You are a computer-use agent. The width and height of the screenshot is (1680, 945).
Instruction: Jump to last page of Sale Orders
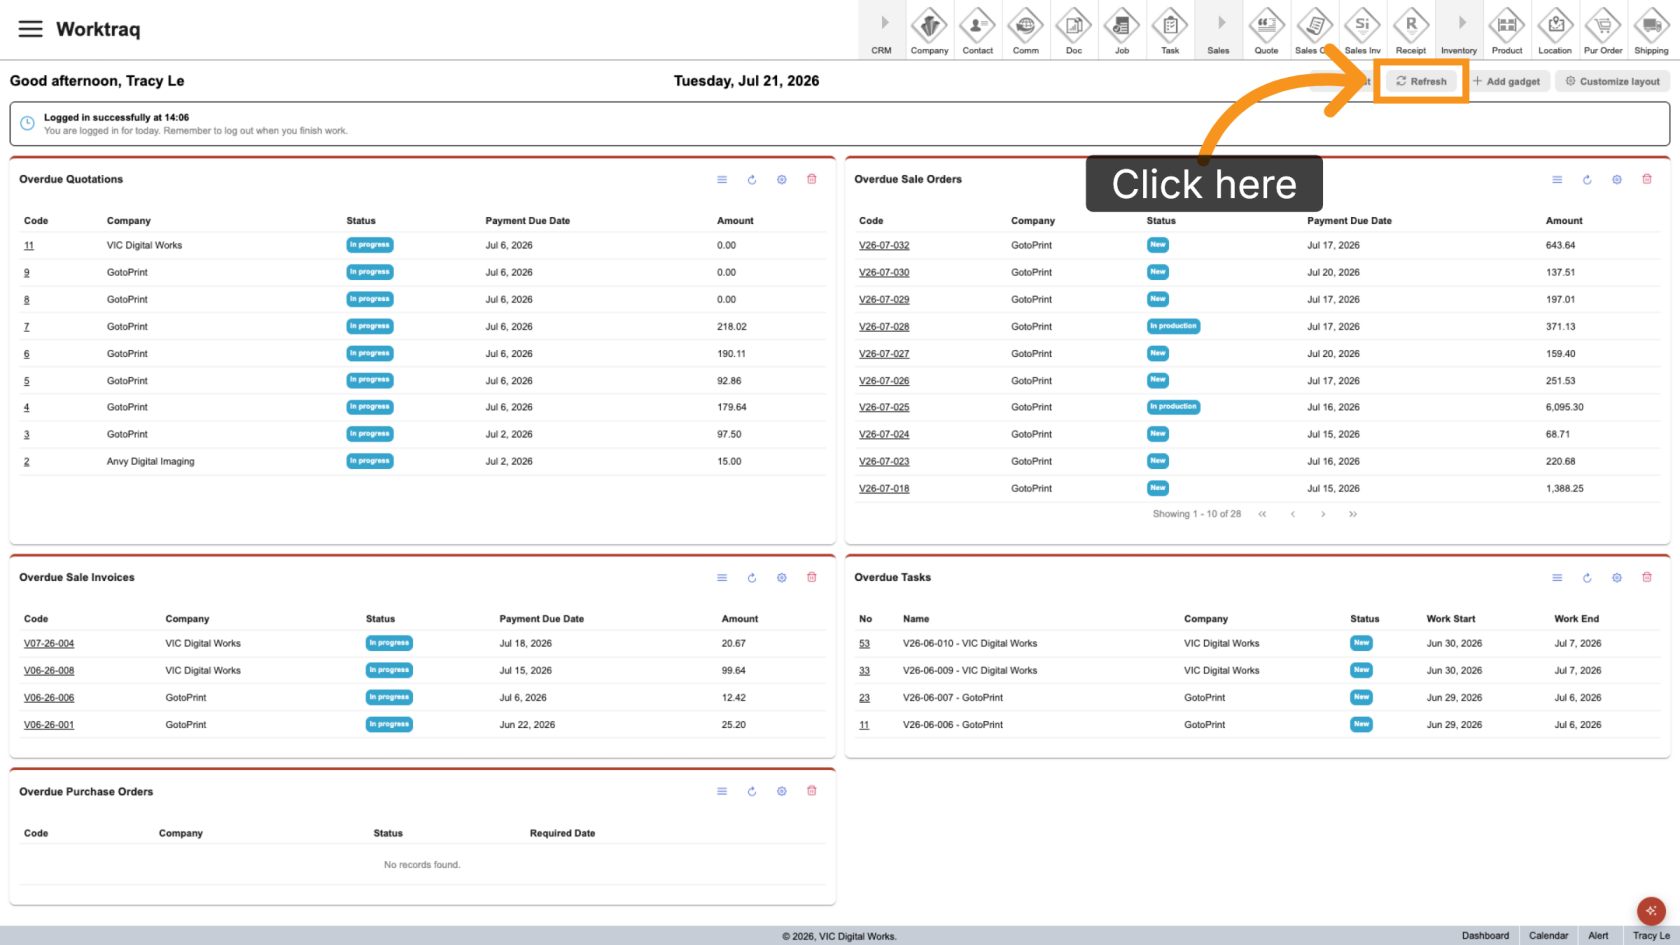1353,514
